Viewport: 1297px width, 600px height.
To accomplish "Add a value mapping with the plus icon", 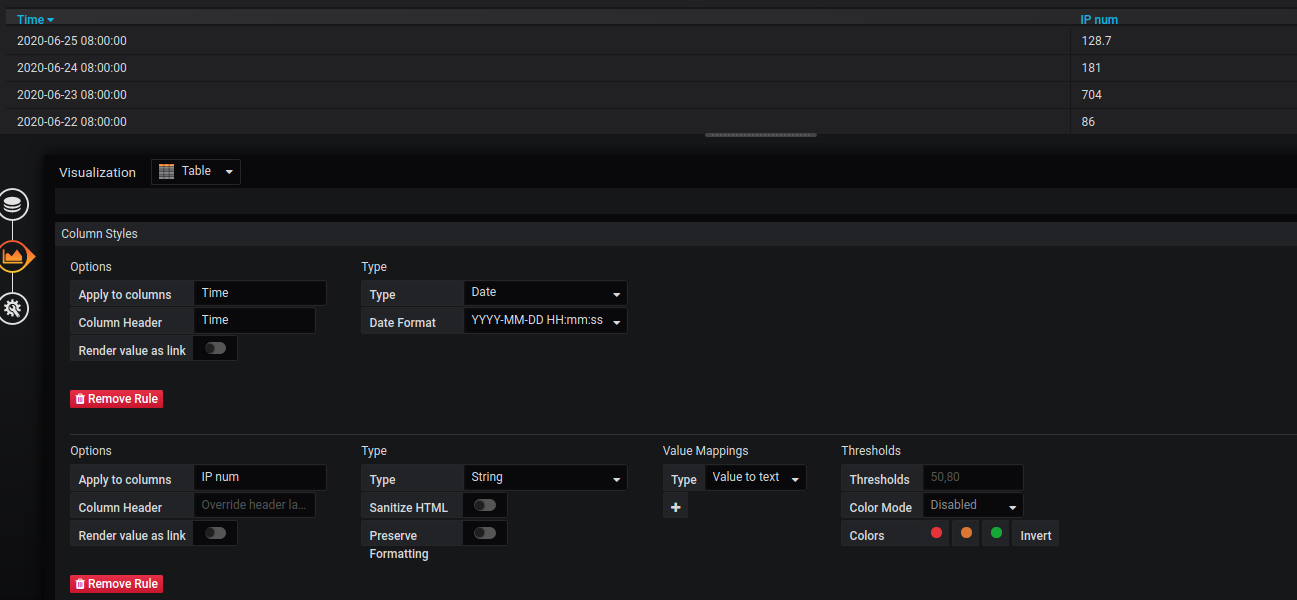I will tap(675, 505).
